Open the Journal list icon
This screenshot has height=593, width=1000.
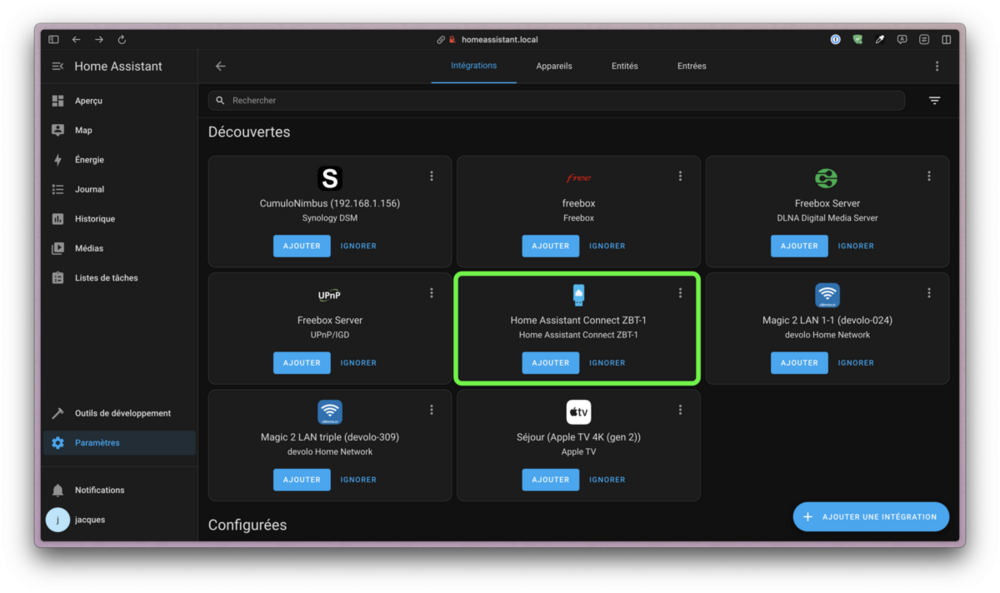(x=58, y=189)
